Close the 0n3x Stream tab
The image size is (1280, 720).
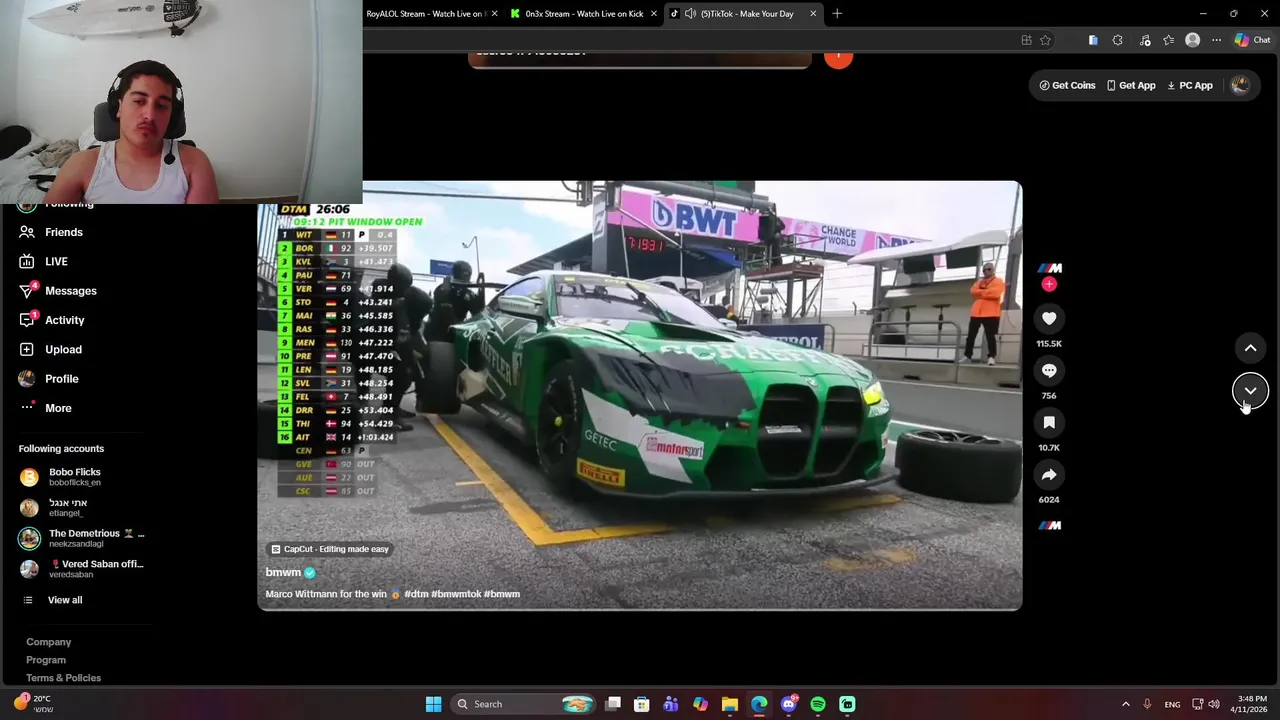654,14
